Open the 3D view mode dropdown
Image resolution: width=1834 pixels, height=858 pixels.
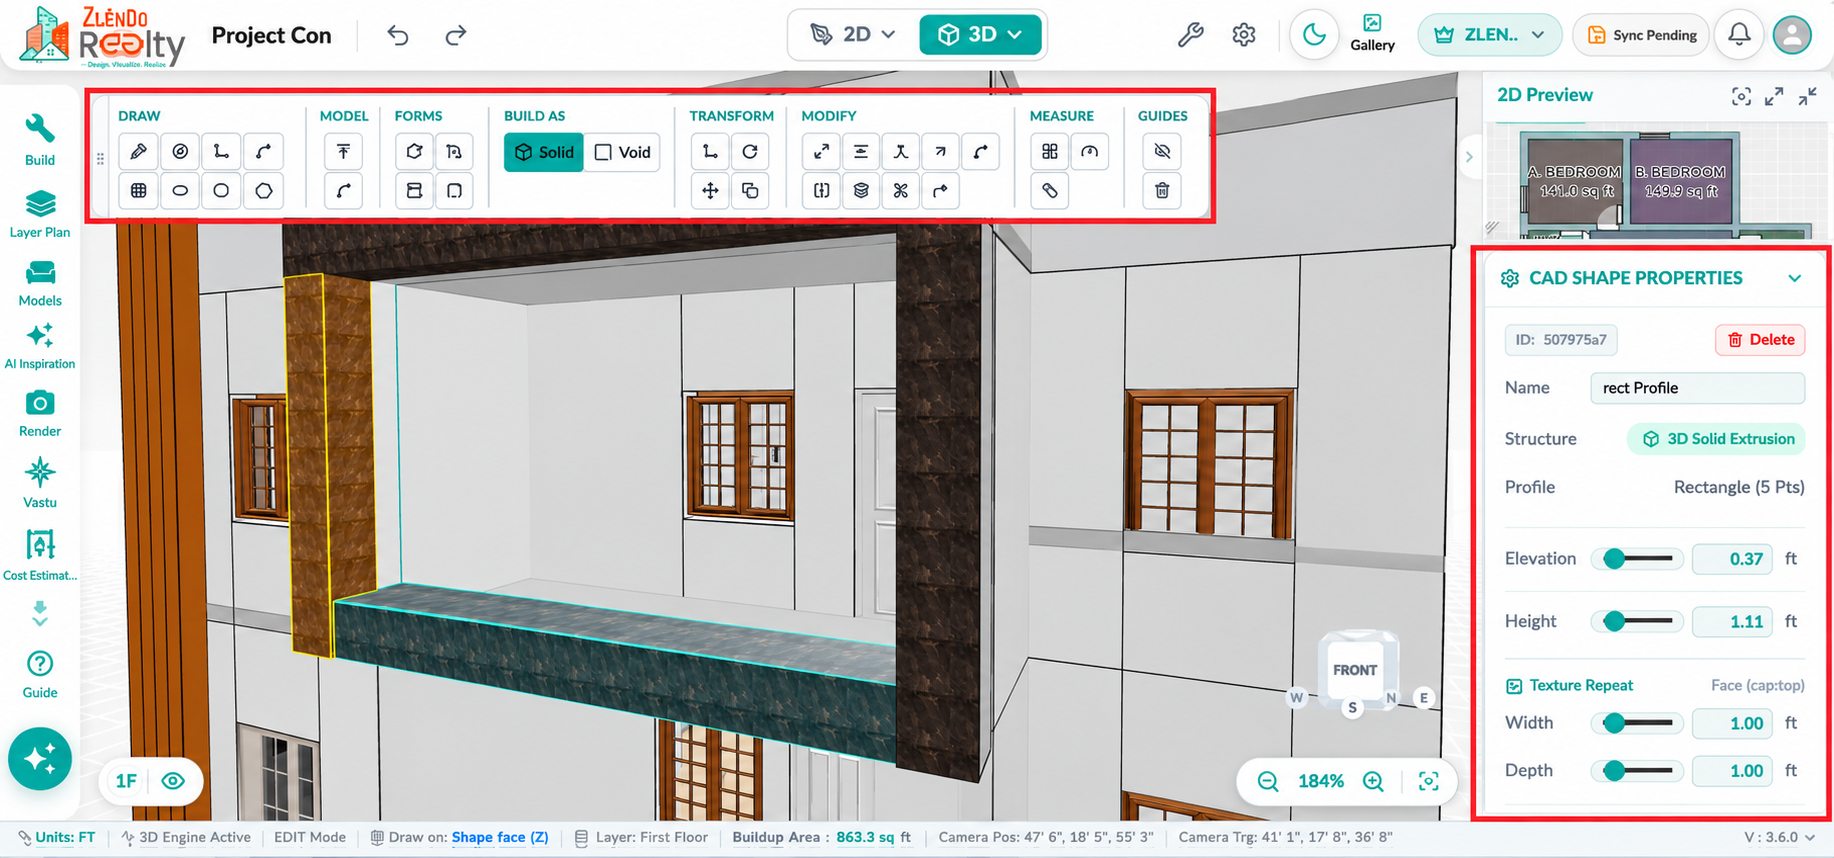980,35
